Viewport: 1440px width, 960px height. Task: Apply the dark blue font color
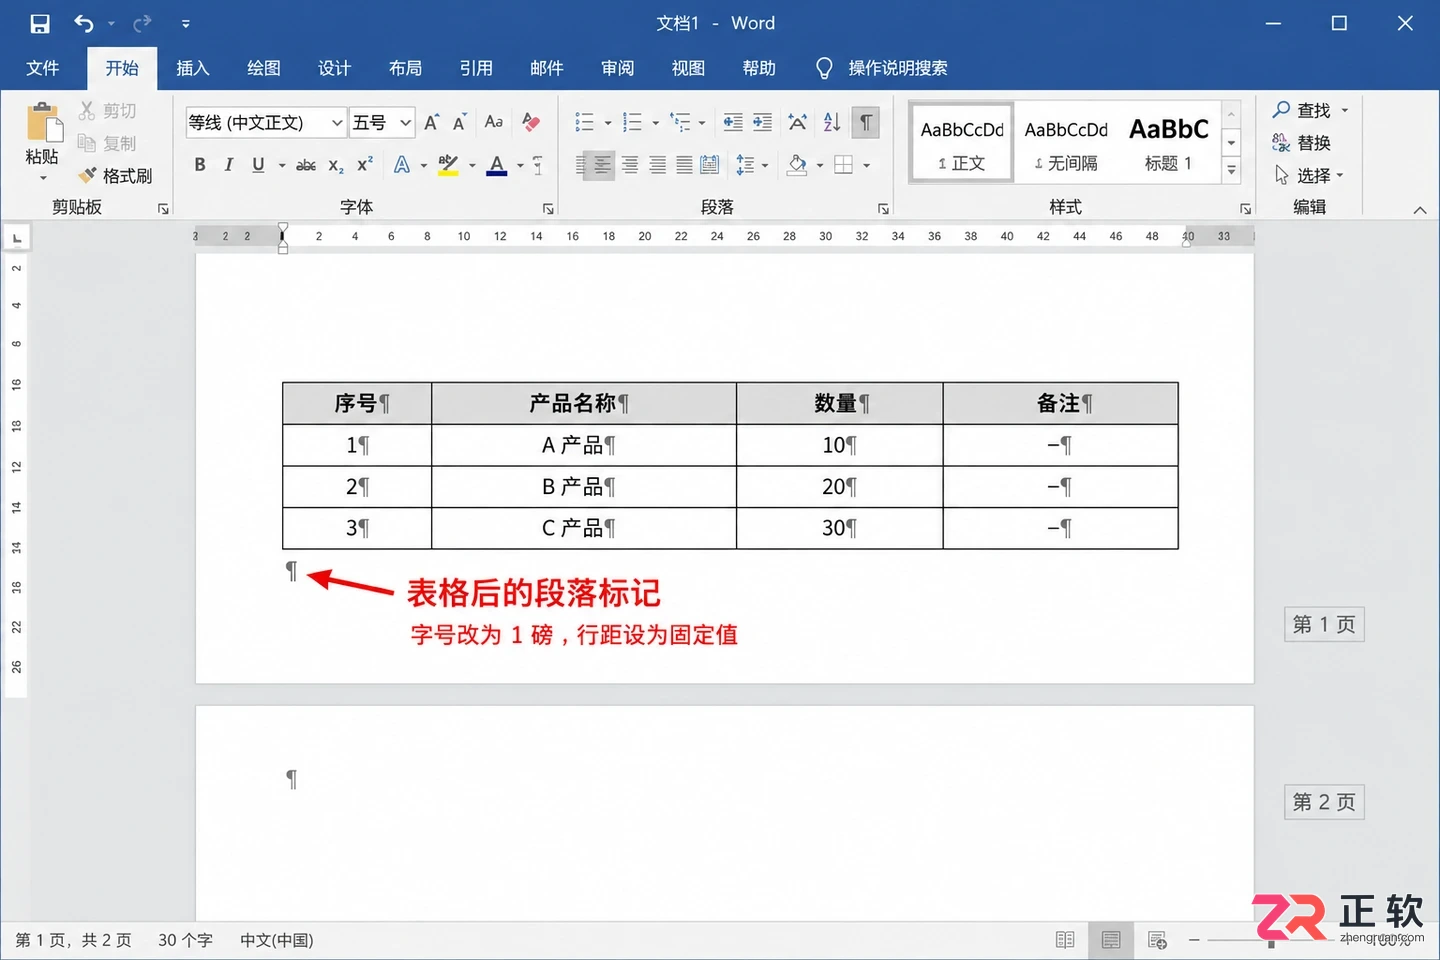click(x=497, y=165)
